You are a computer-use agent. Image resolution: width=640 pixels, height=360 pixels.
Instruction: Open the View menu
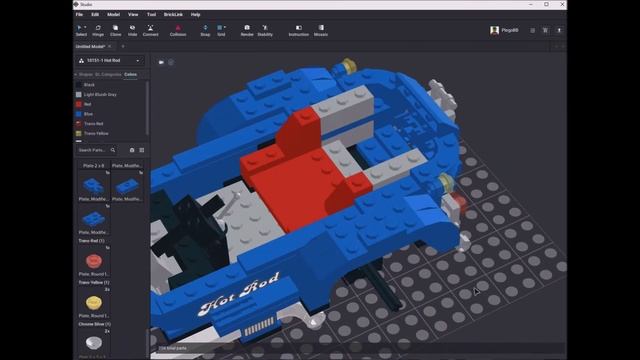coord(133,14)
